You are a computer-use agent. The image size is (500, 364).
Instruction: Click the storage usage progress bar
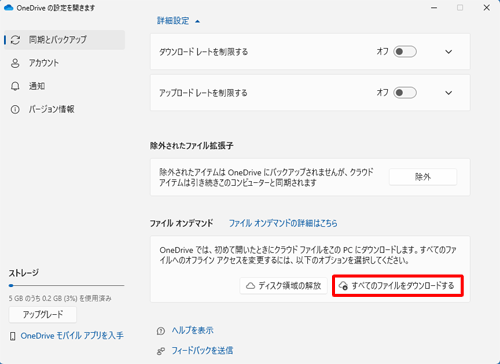pos(67,286)
